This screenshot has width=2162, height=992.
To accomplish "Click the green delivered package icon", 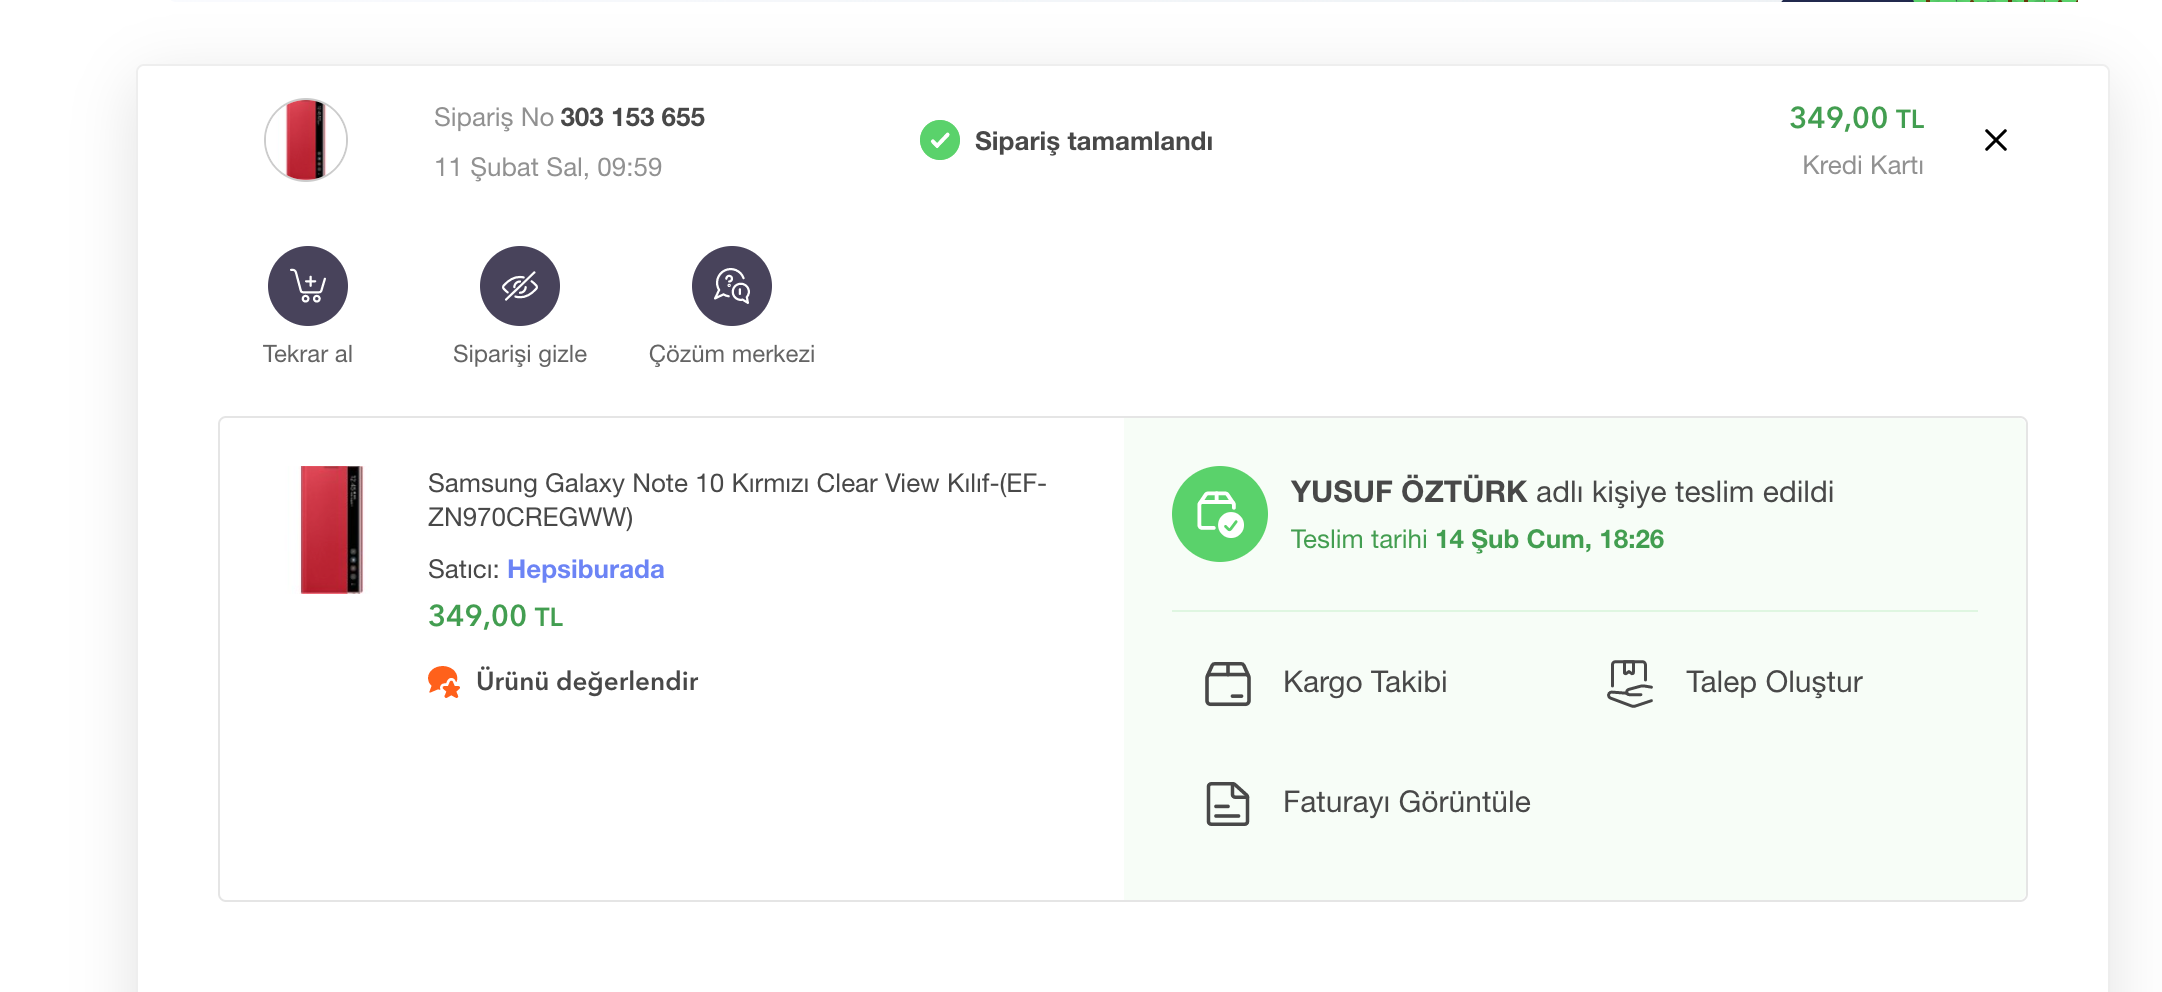I will (1220, 514).
